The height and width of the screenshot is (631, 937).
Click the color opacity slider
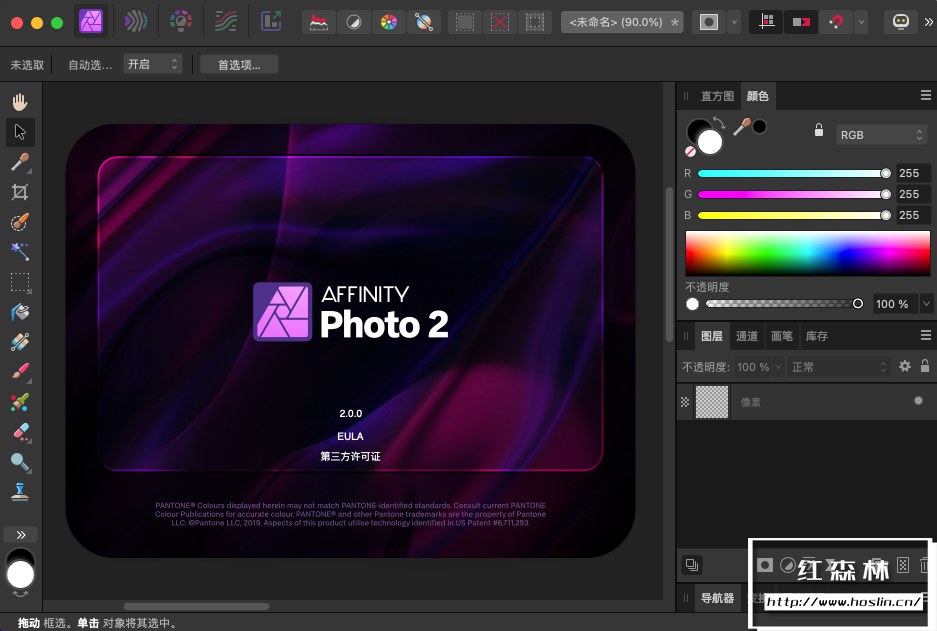click(x=784, y=304)
